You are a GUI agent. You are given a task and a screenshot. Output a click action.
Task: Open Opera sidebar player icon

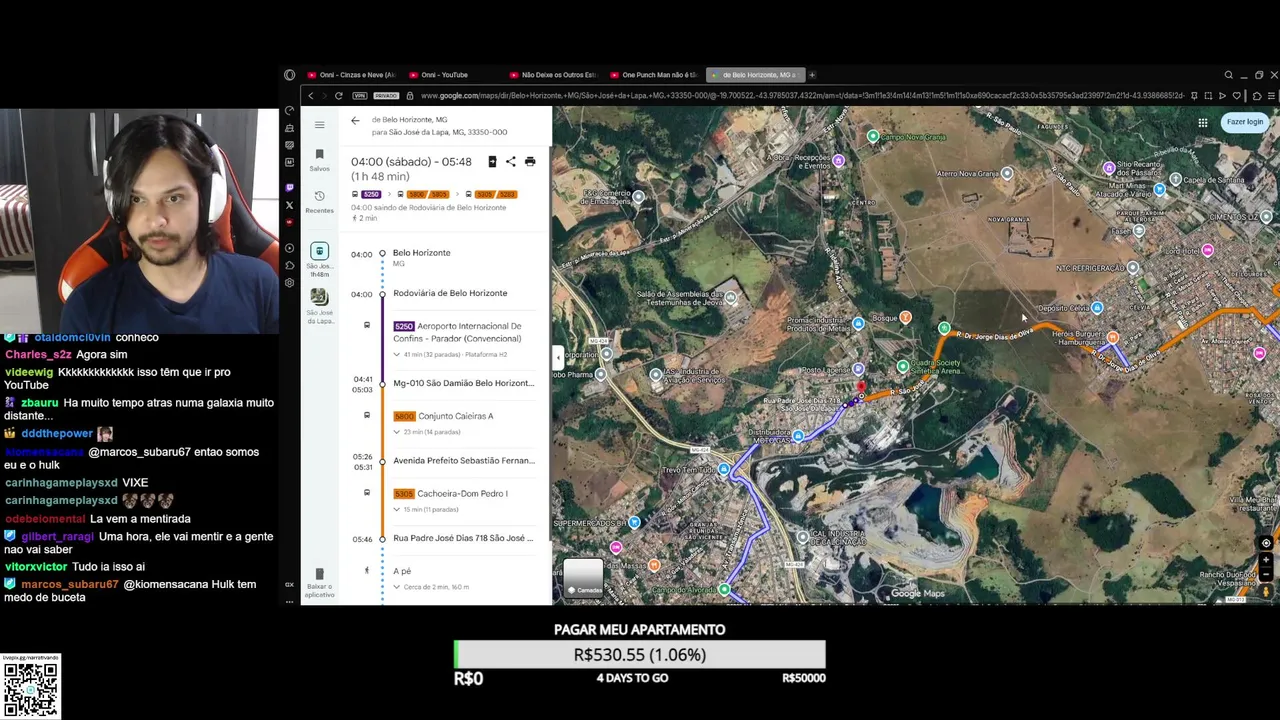click(290, 248)
